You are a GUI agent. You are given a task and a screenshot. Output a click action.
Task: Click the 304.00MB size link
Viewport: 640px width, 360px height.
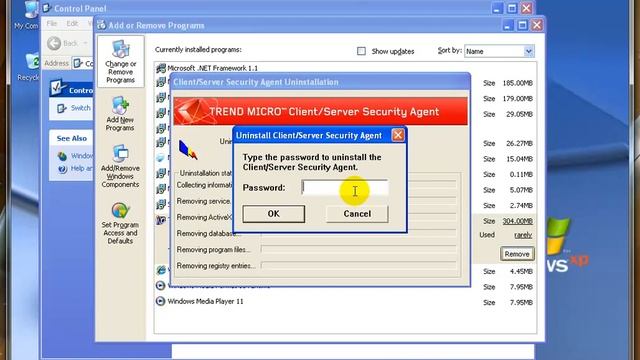click(518, 221)
